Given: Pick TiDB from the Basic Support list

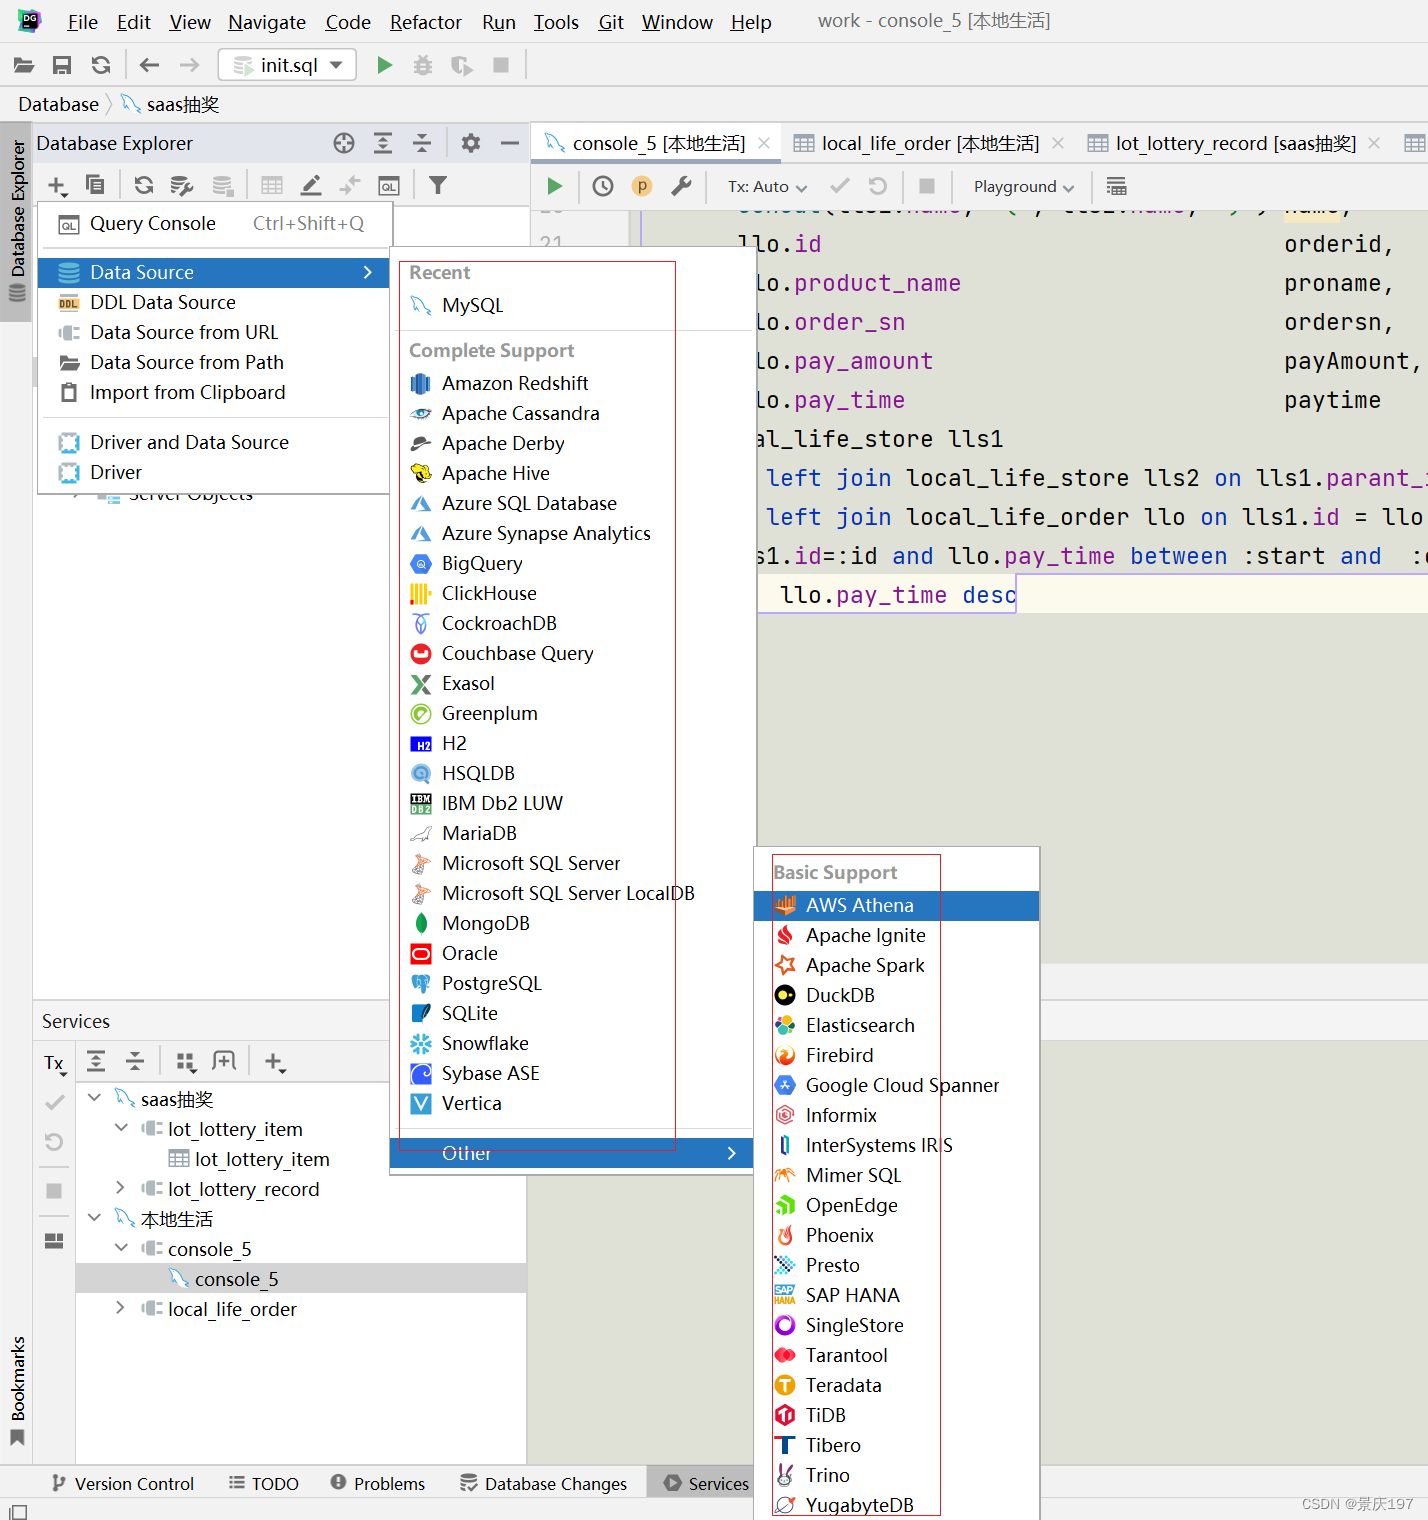Looking at the screenshot, I should pyautogui.click(x=896, y=1415).
